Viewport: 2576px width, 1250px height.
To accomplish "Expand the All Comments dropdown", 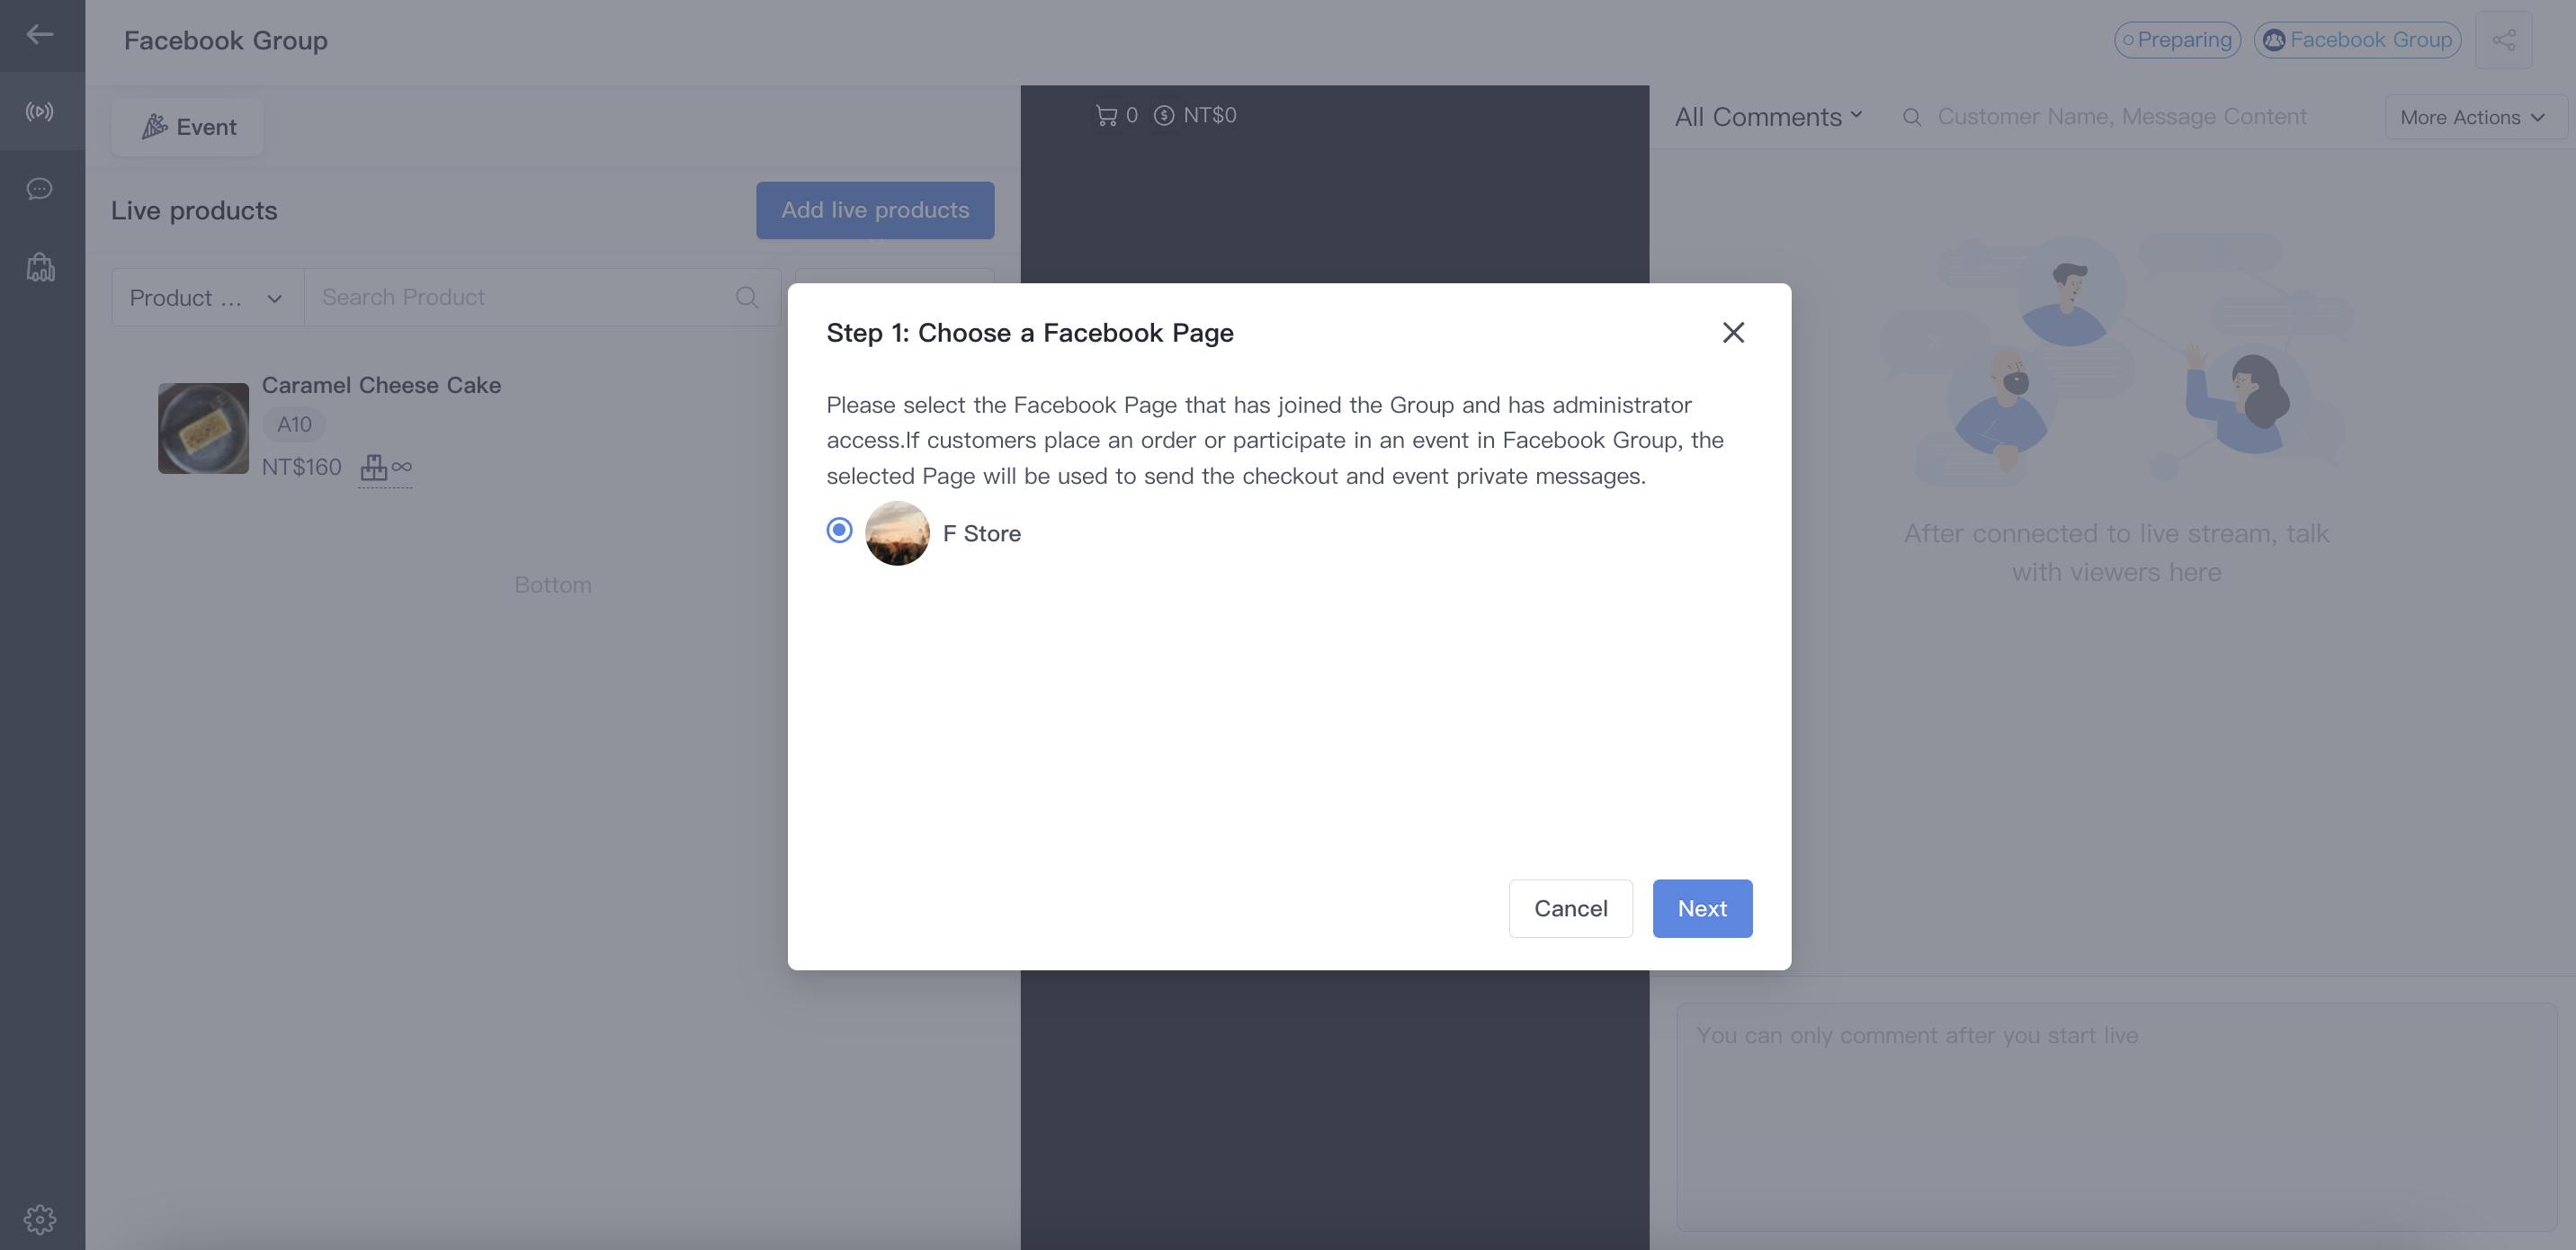I will pyautogui.click(x=1768, y=117).
